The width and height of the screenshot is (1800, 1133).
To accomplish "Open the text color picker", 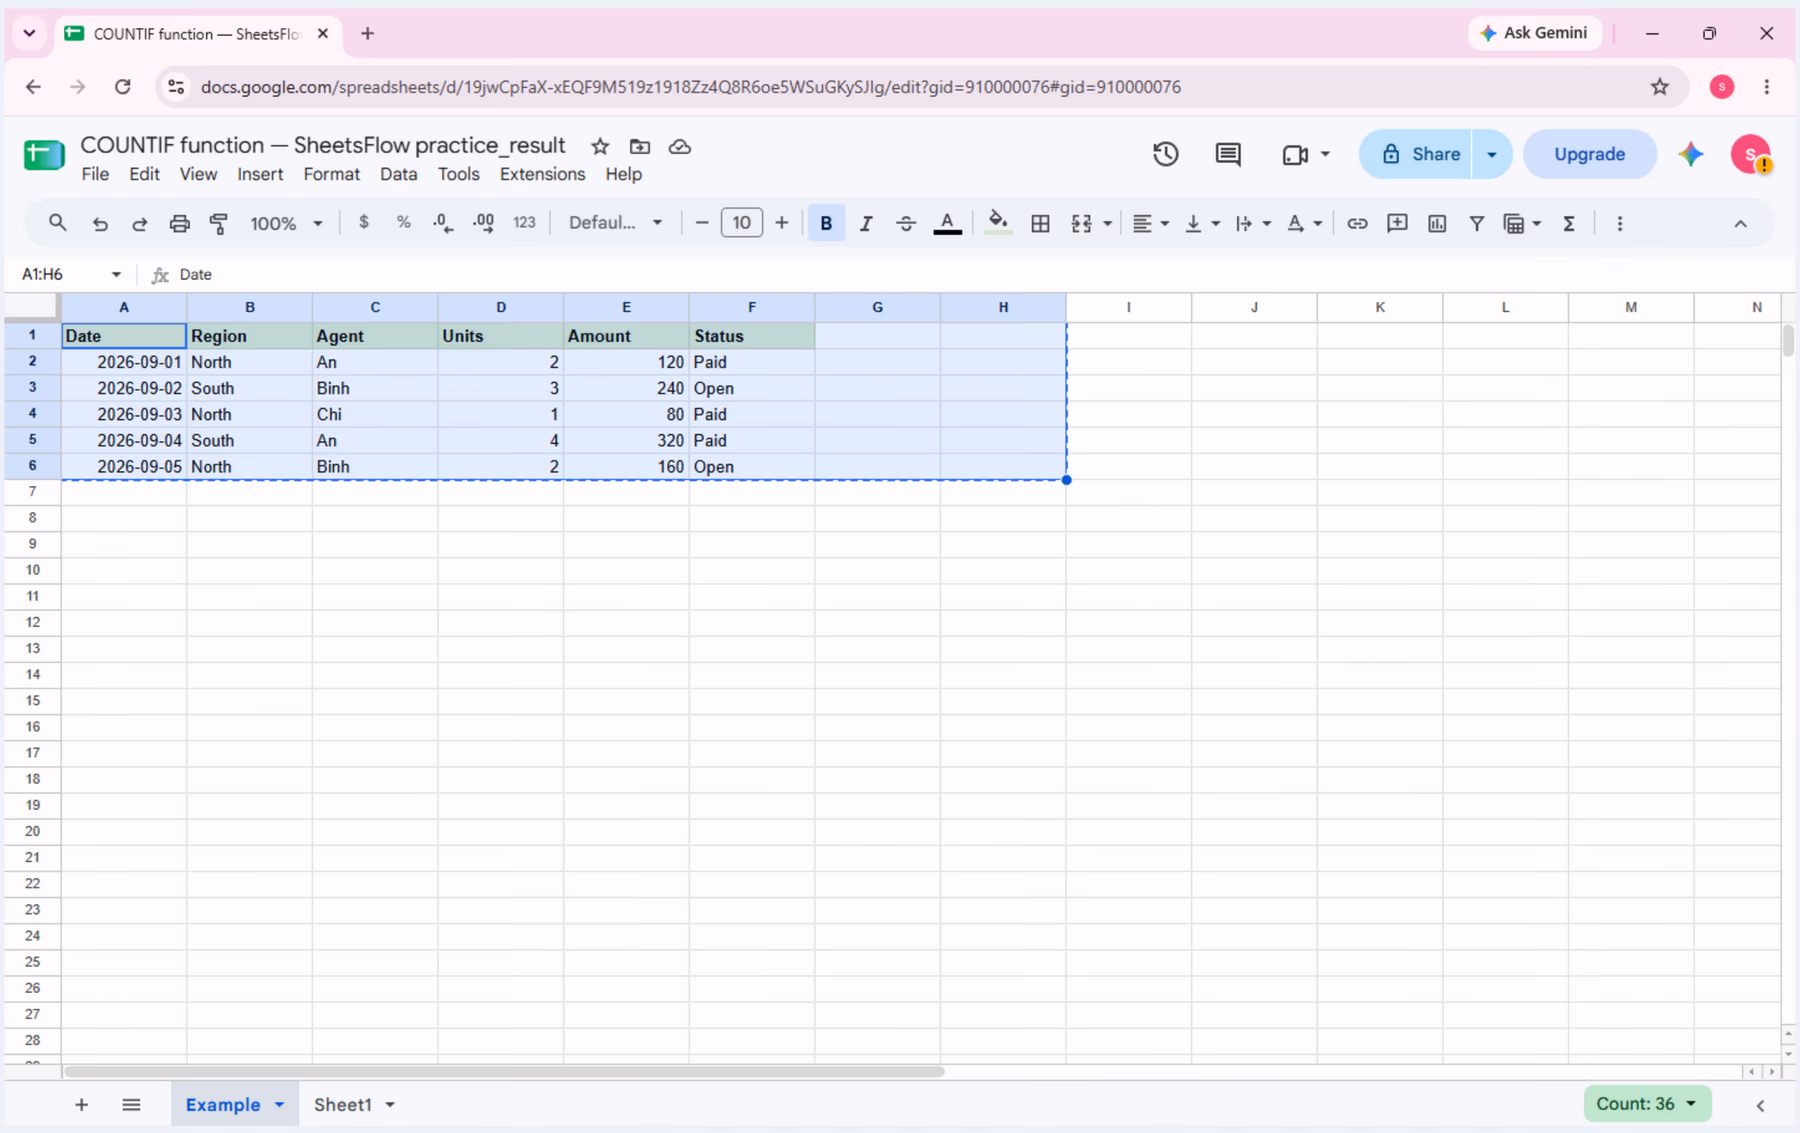I will (x=947, y=223).
